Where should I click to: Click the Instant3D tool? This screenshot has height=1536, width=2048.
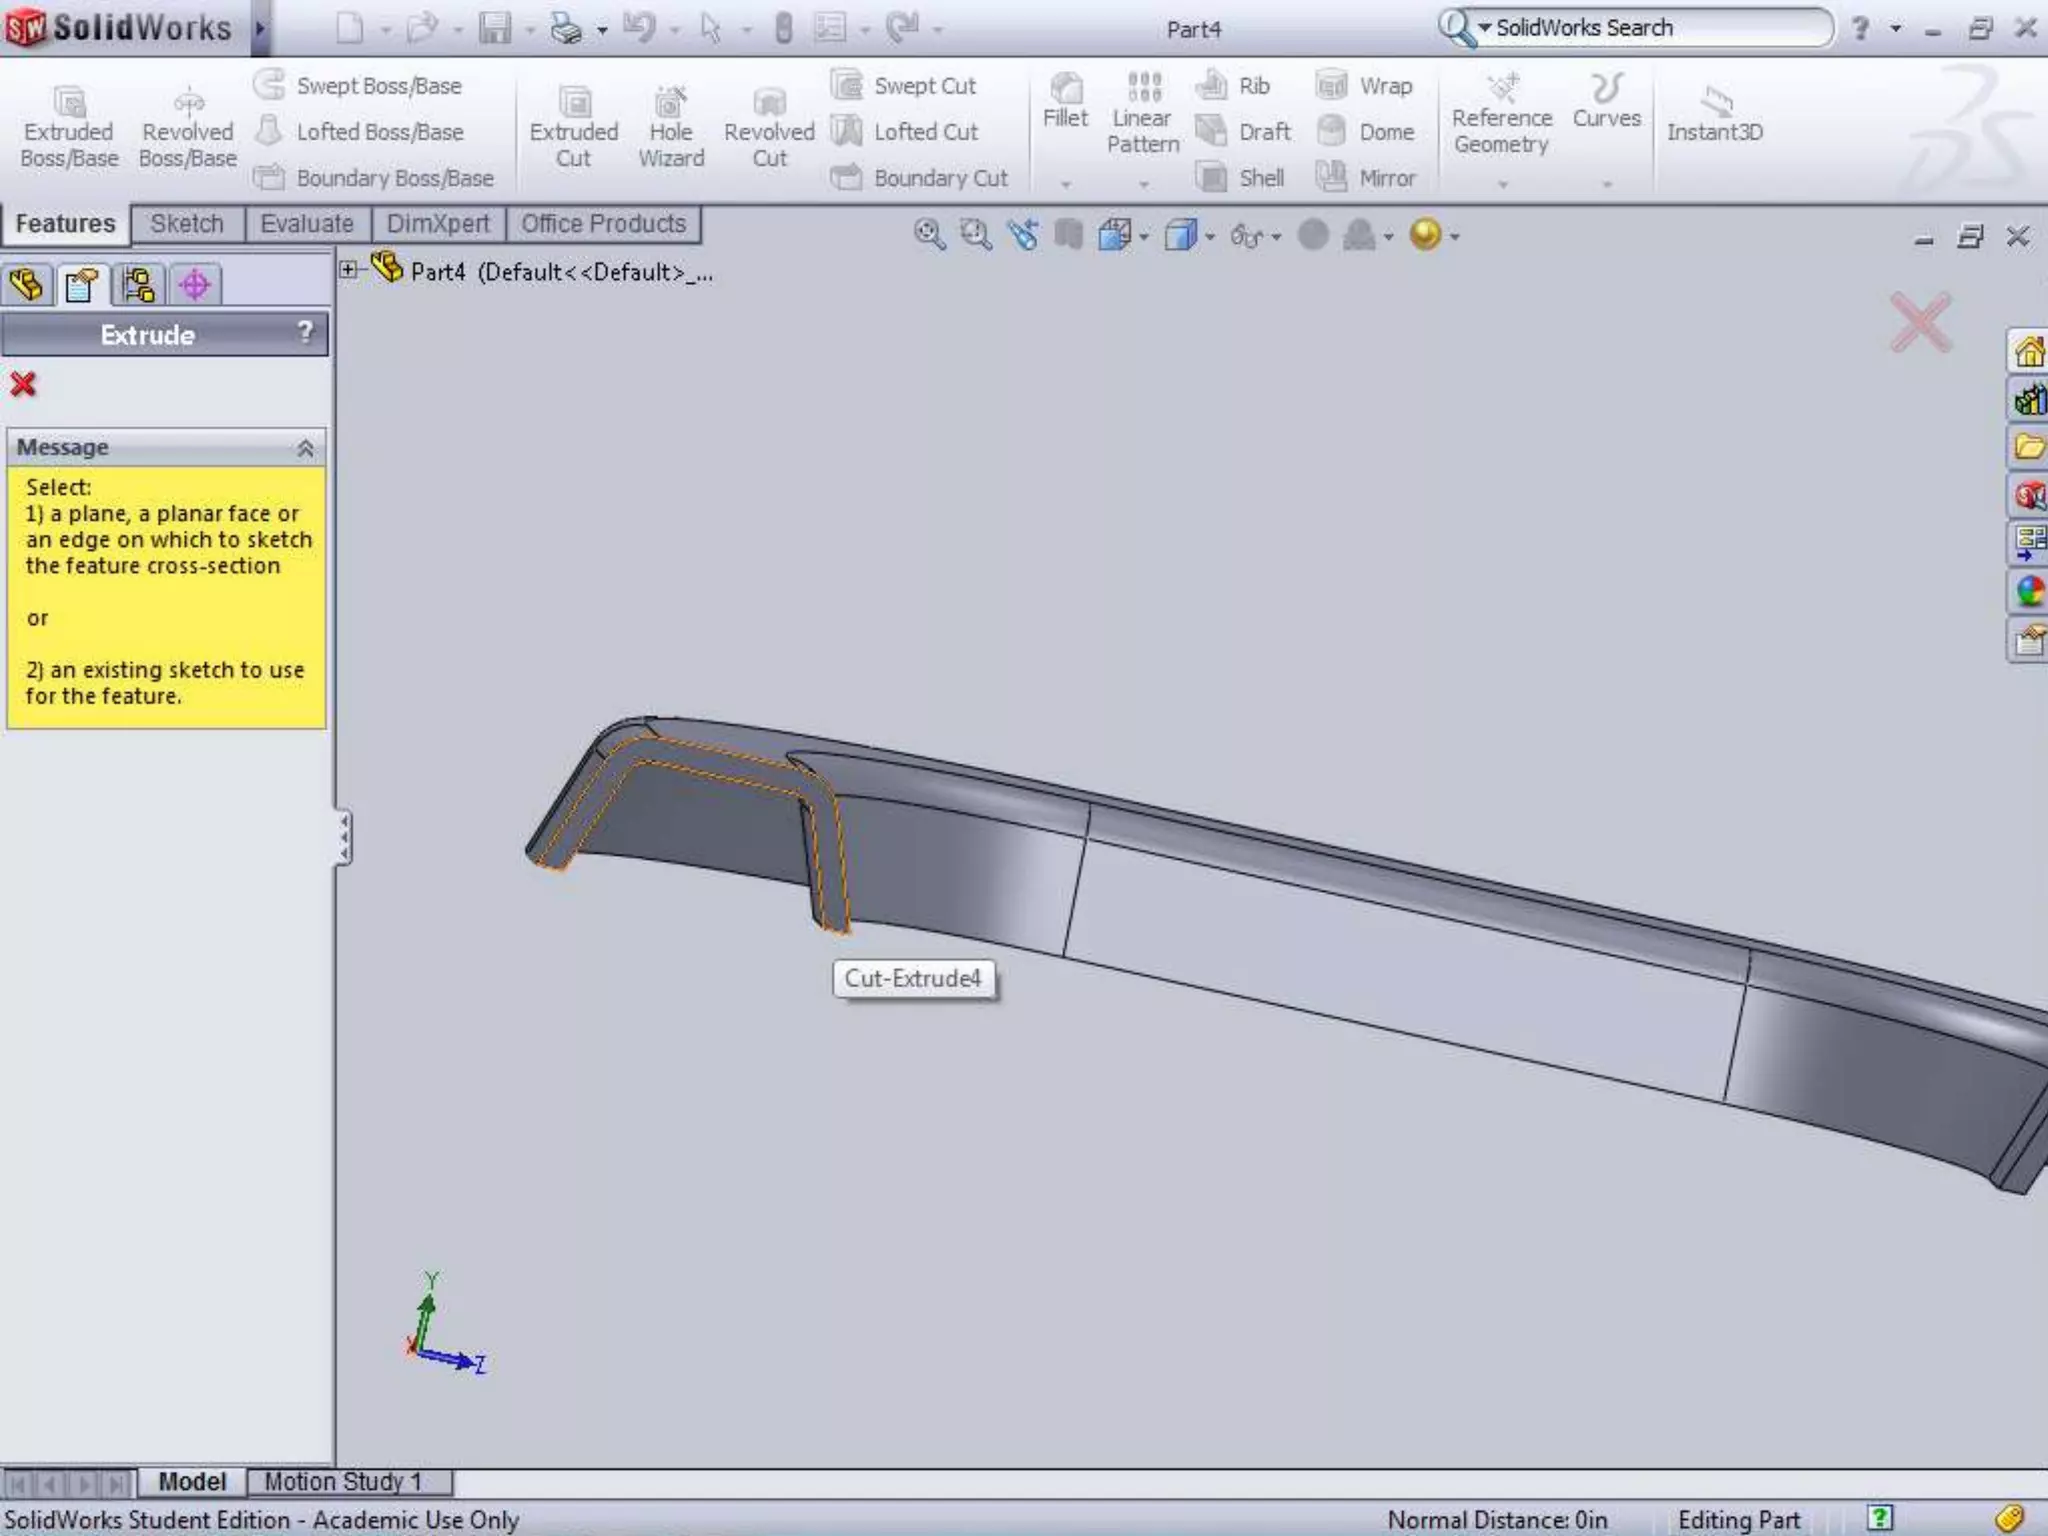pos(1714,103)
